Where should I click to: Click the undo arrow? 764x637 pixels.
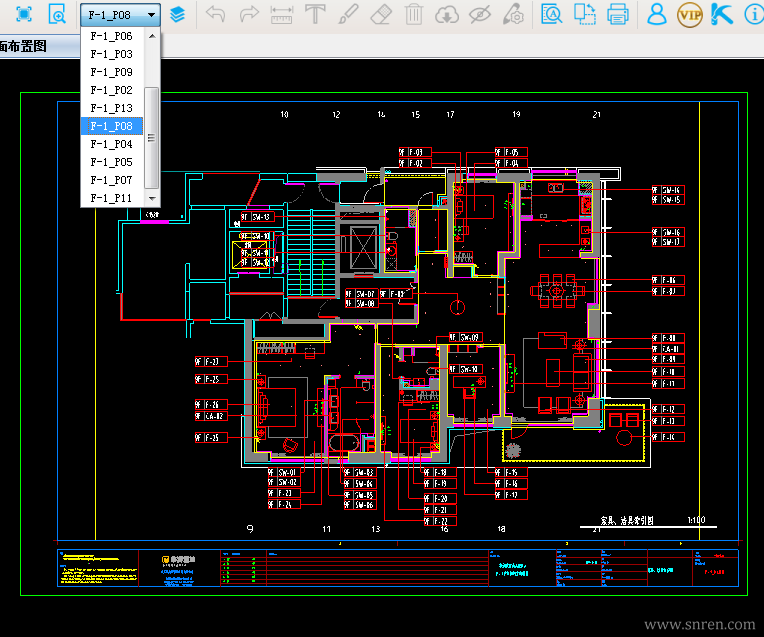point(215,14)
